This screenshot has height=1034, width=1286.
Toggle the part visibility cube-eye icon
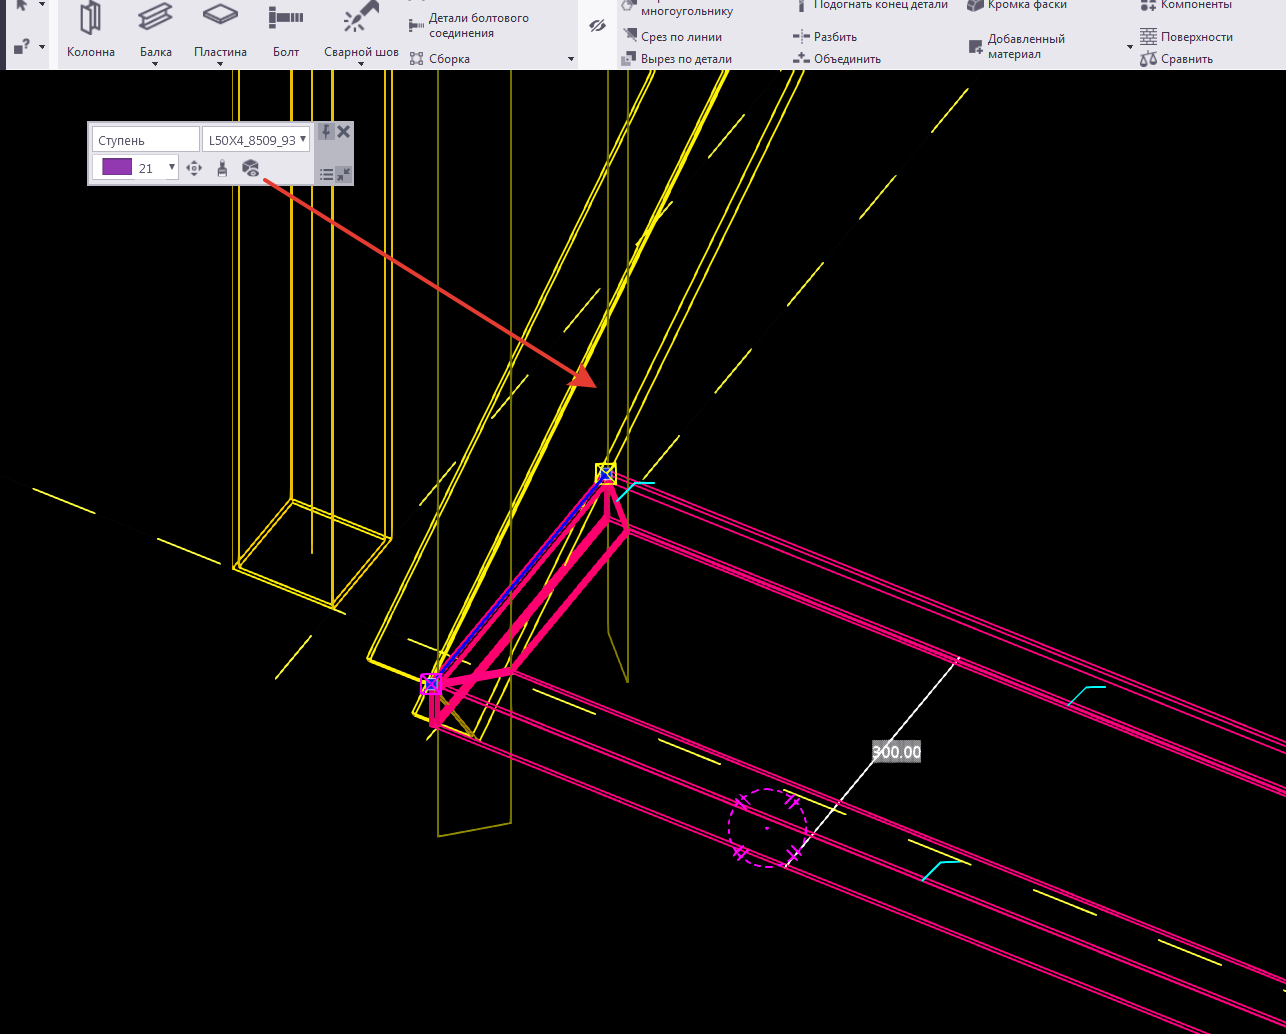(x=251, y=168)
